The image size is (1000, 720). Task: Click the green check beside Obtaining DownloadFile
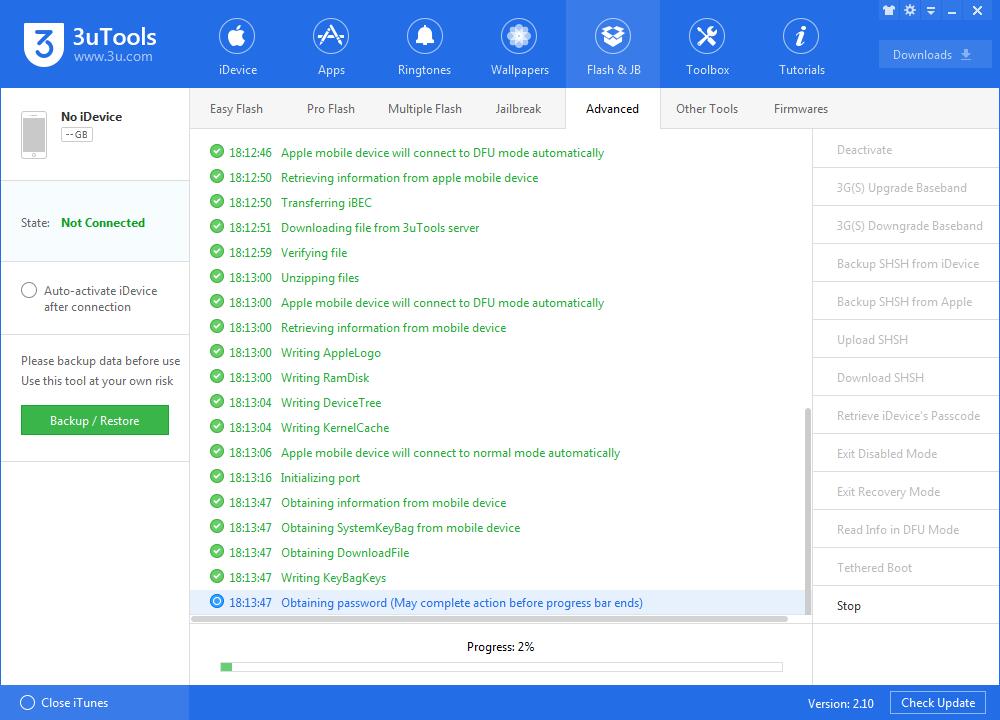pos(217,551)
